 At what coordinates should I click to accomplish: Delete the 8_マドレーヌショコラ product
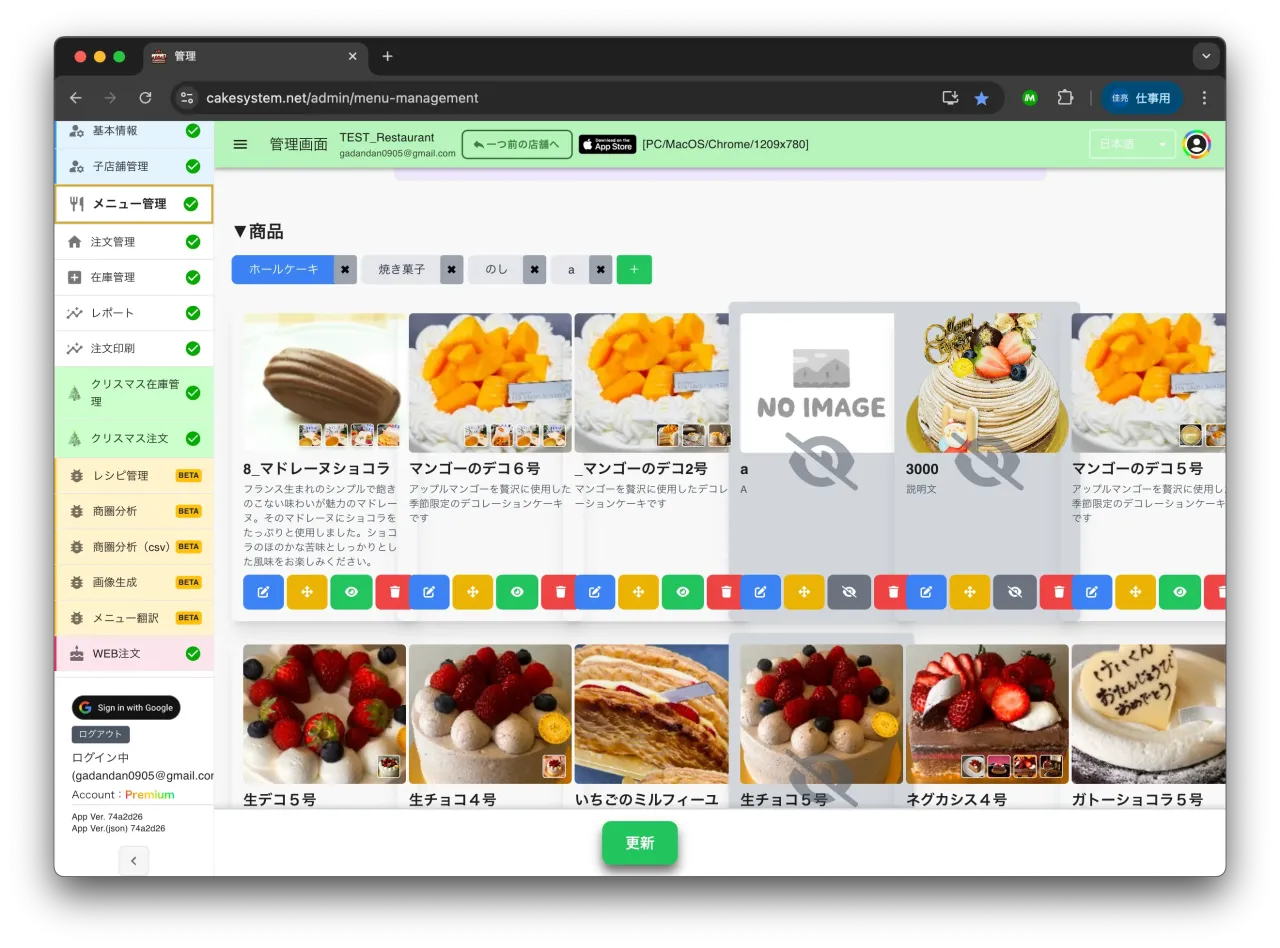point(392,592)
